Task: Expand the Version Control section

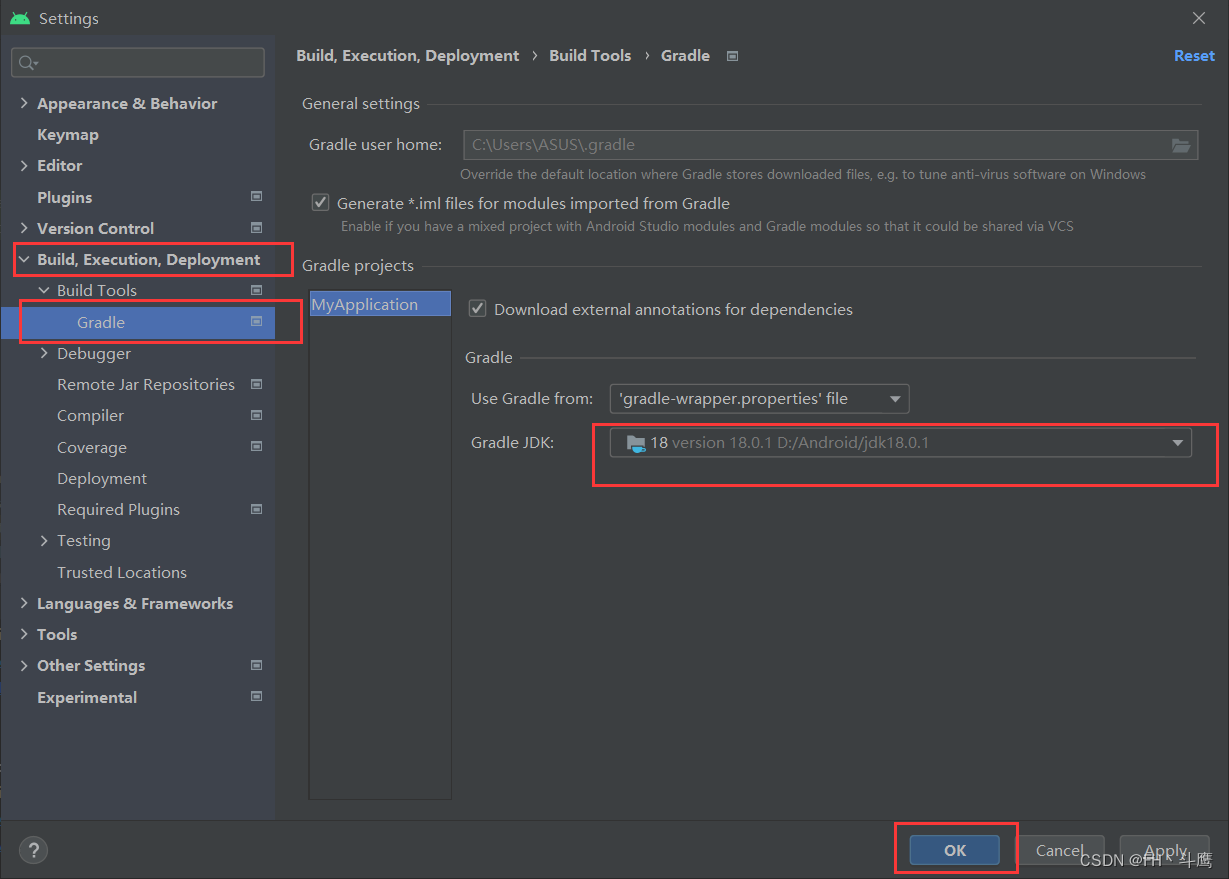Action: point(24,228)
